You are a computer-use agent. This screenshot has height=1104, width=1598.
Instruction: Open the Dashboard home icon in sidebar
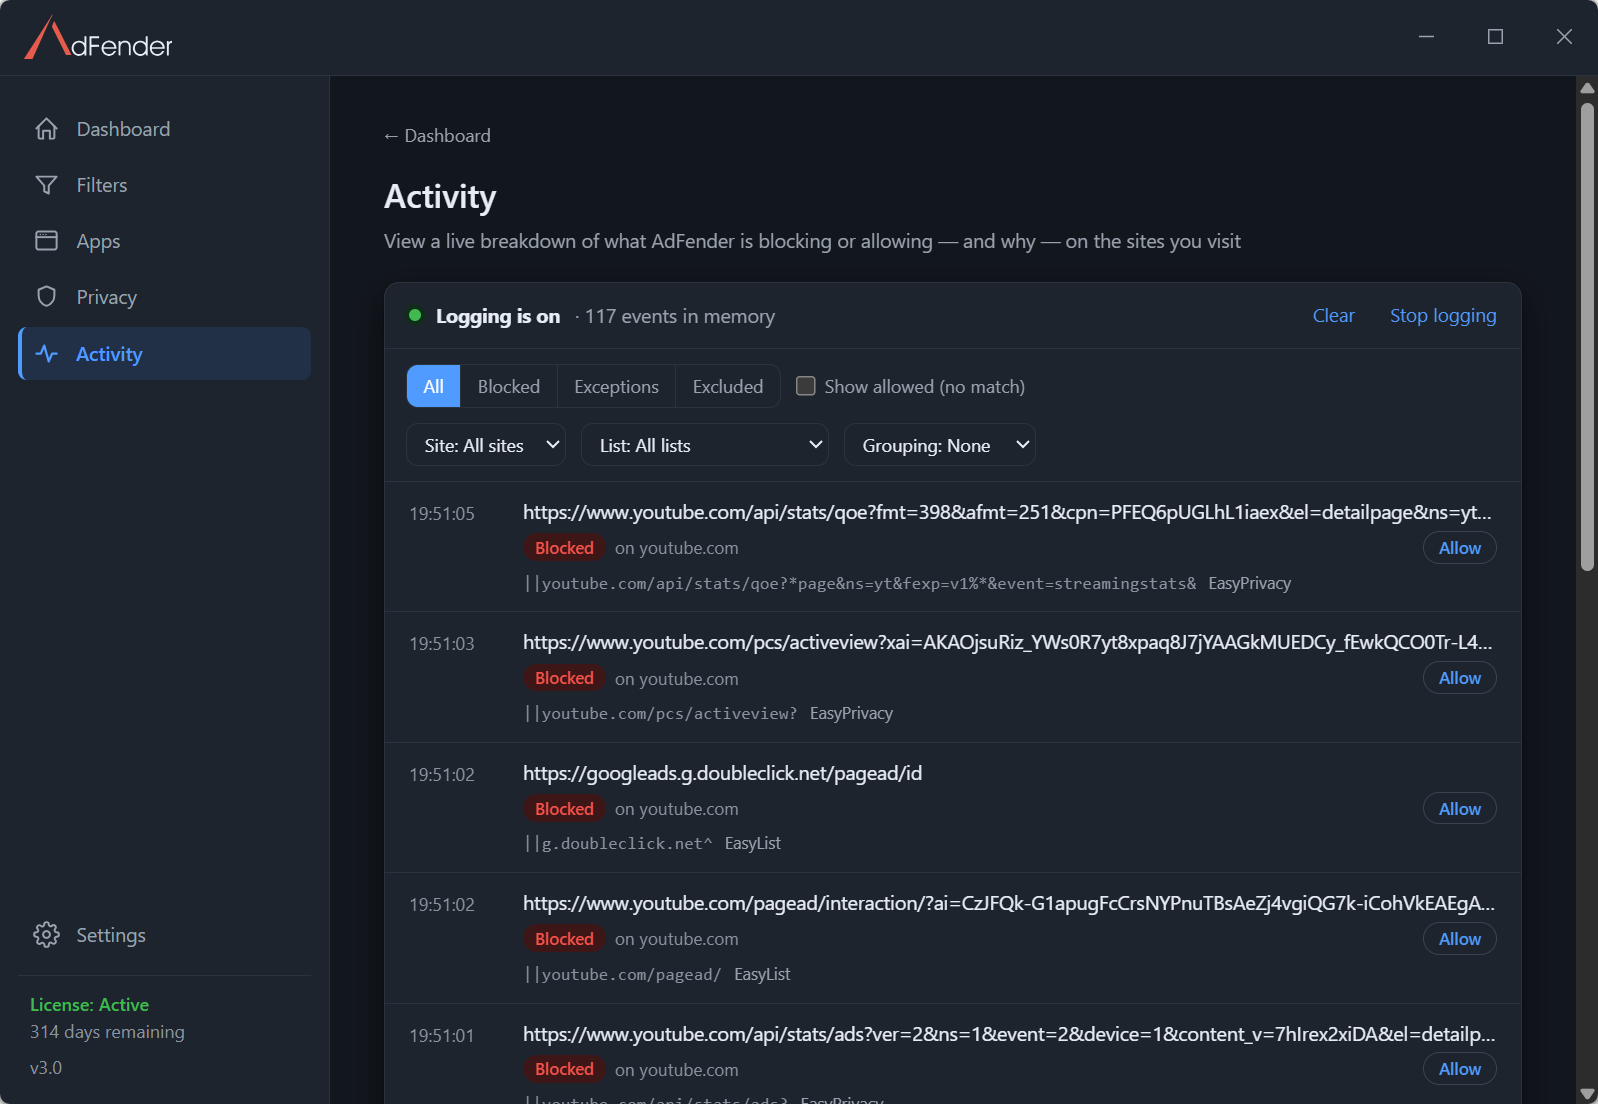coord(46,129)
